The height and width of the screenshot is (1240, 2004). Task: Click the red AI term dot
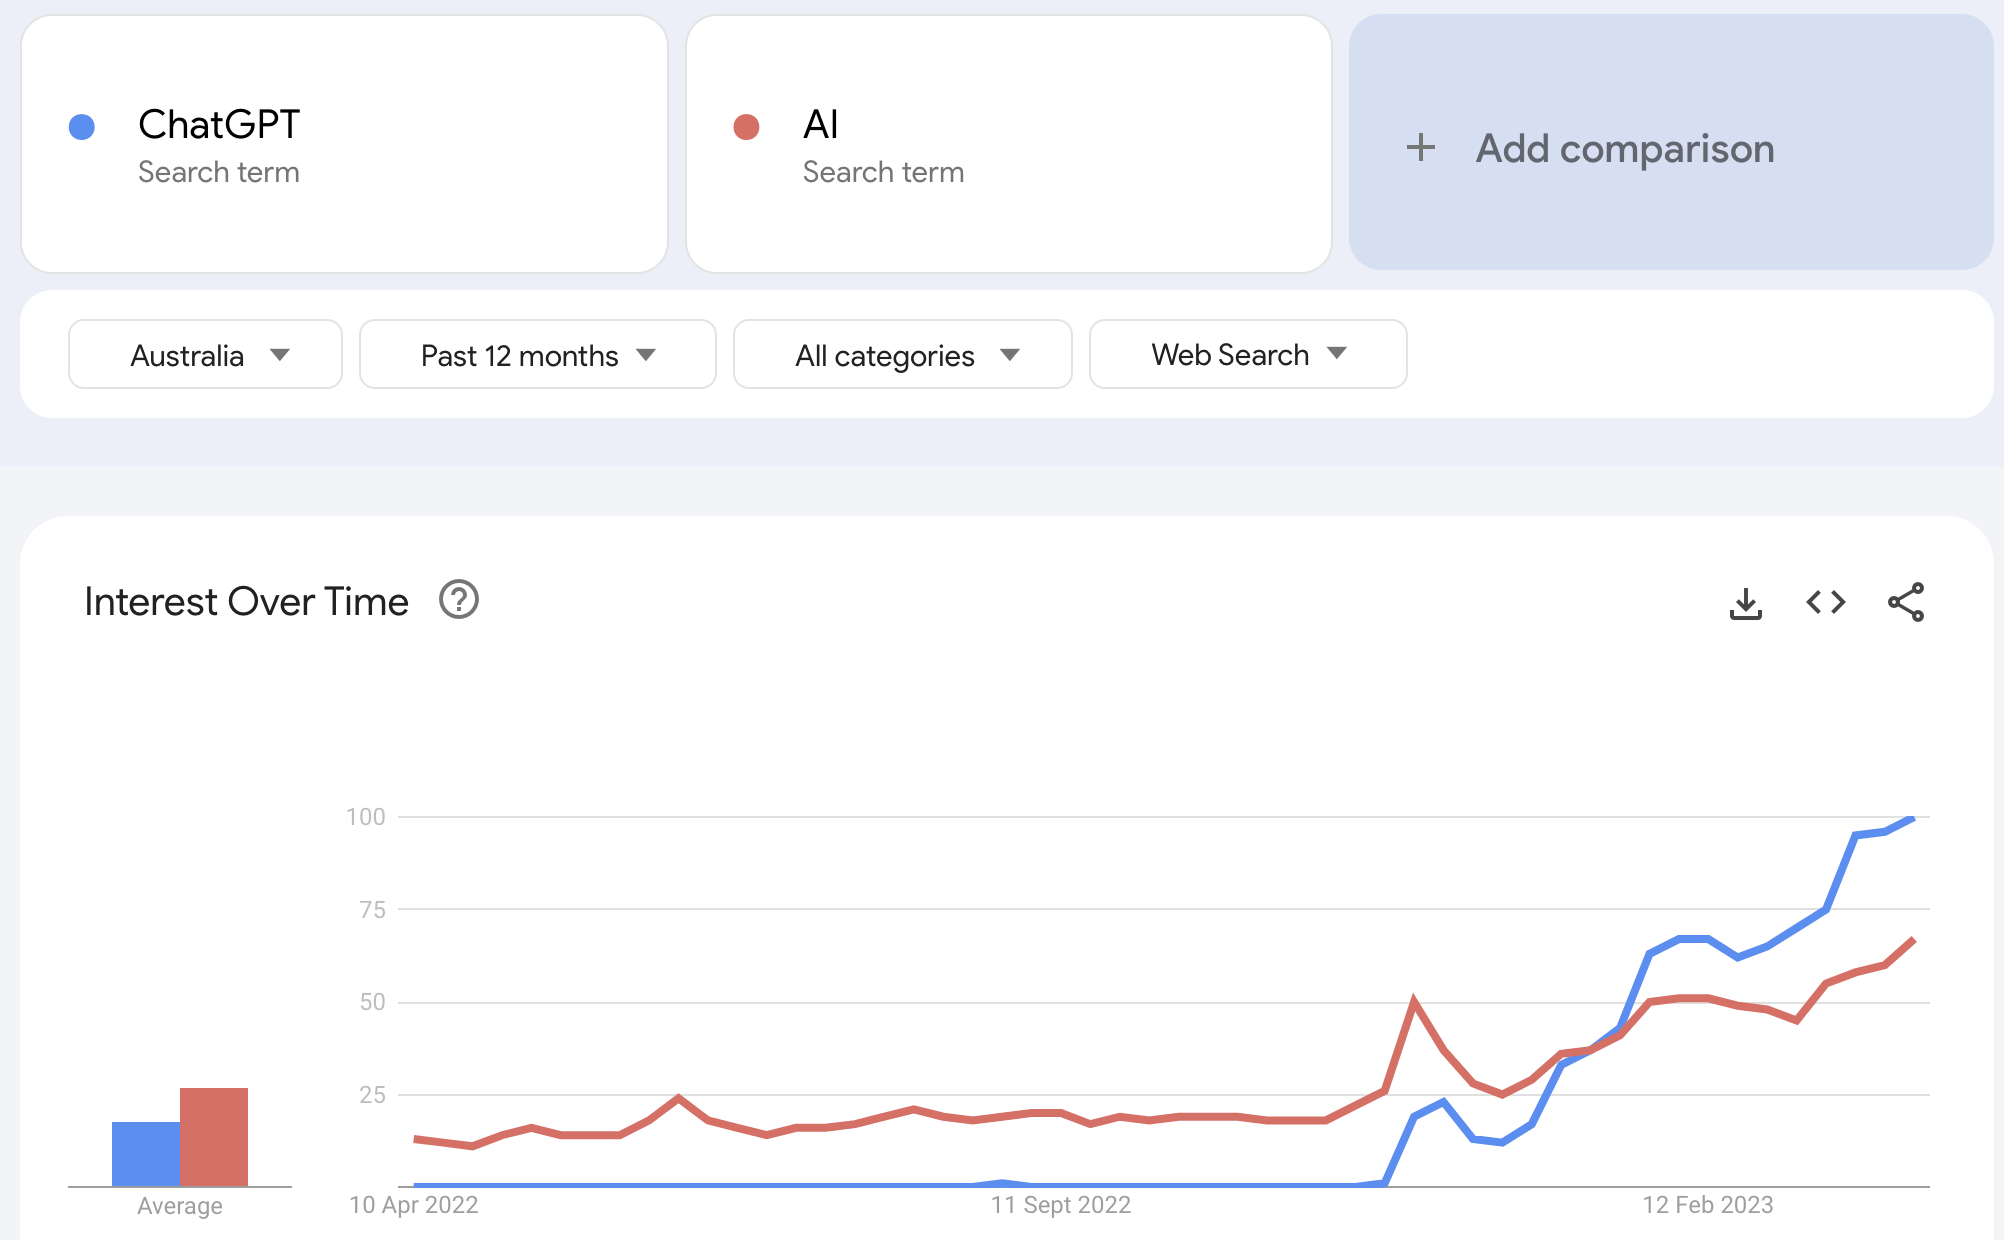(x=746, y=127)
